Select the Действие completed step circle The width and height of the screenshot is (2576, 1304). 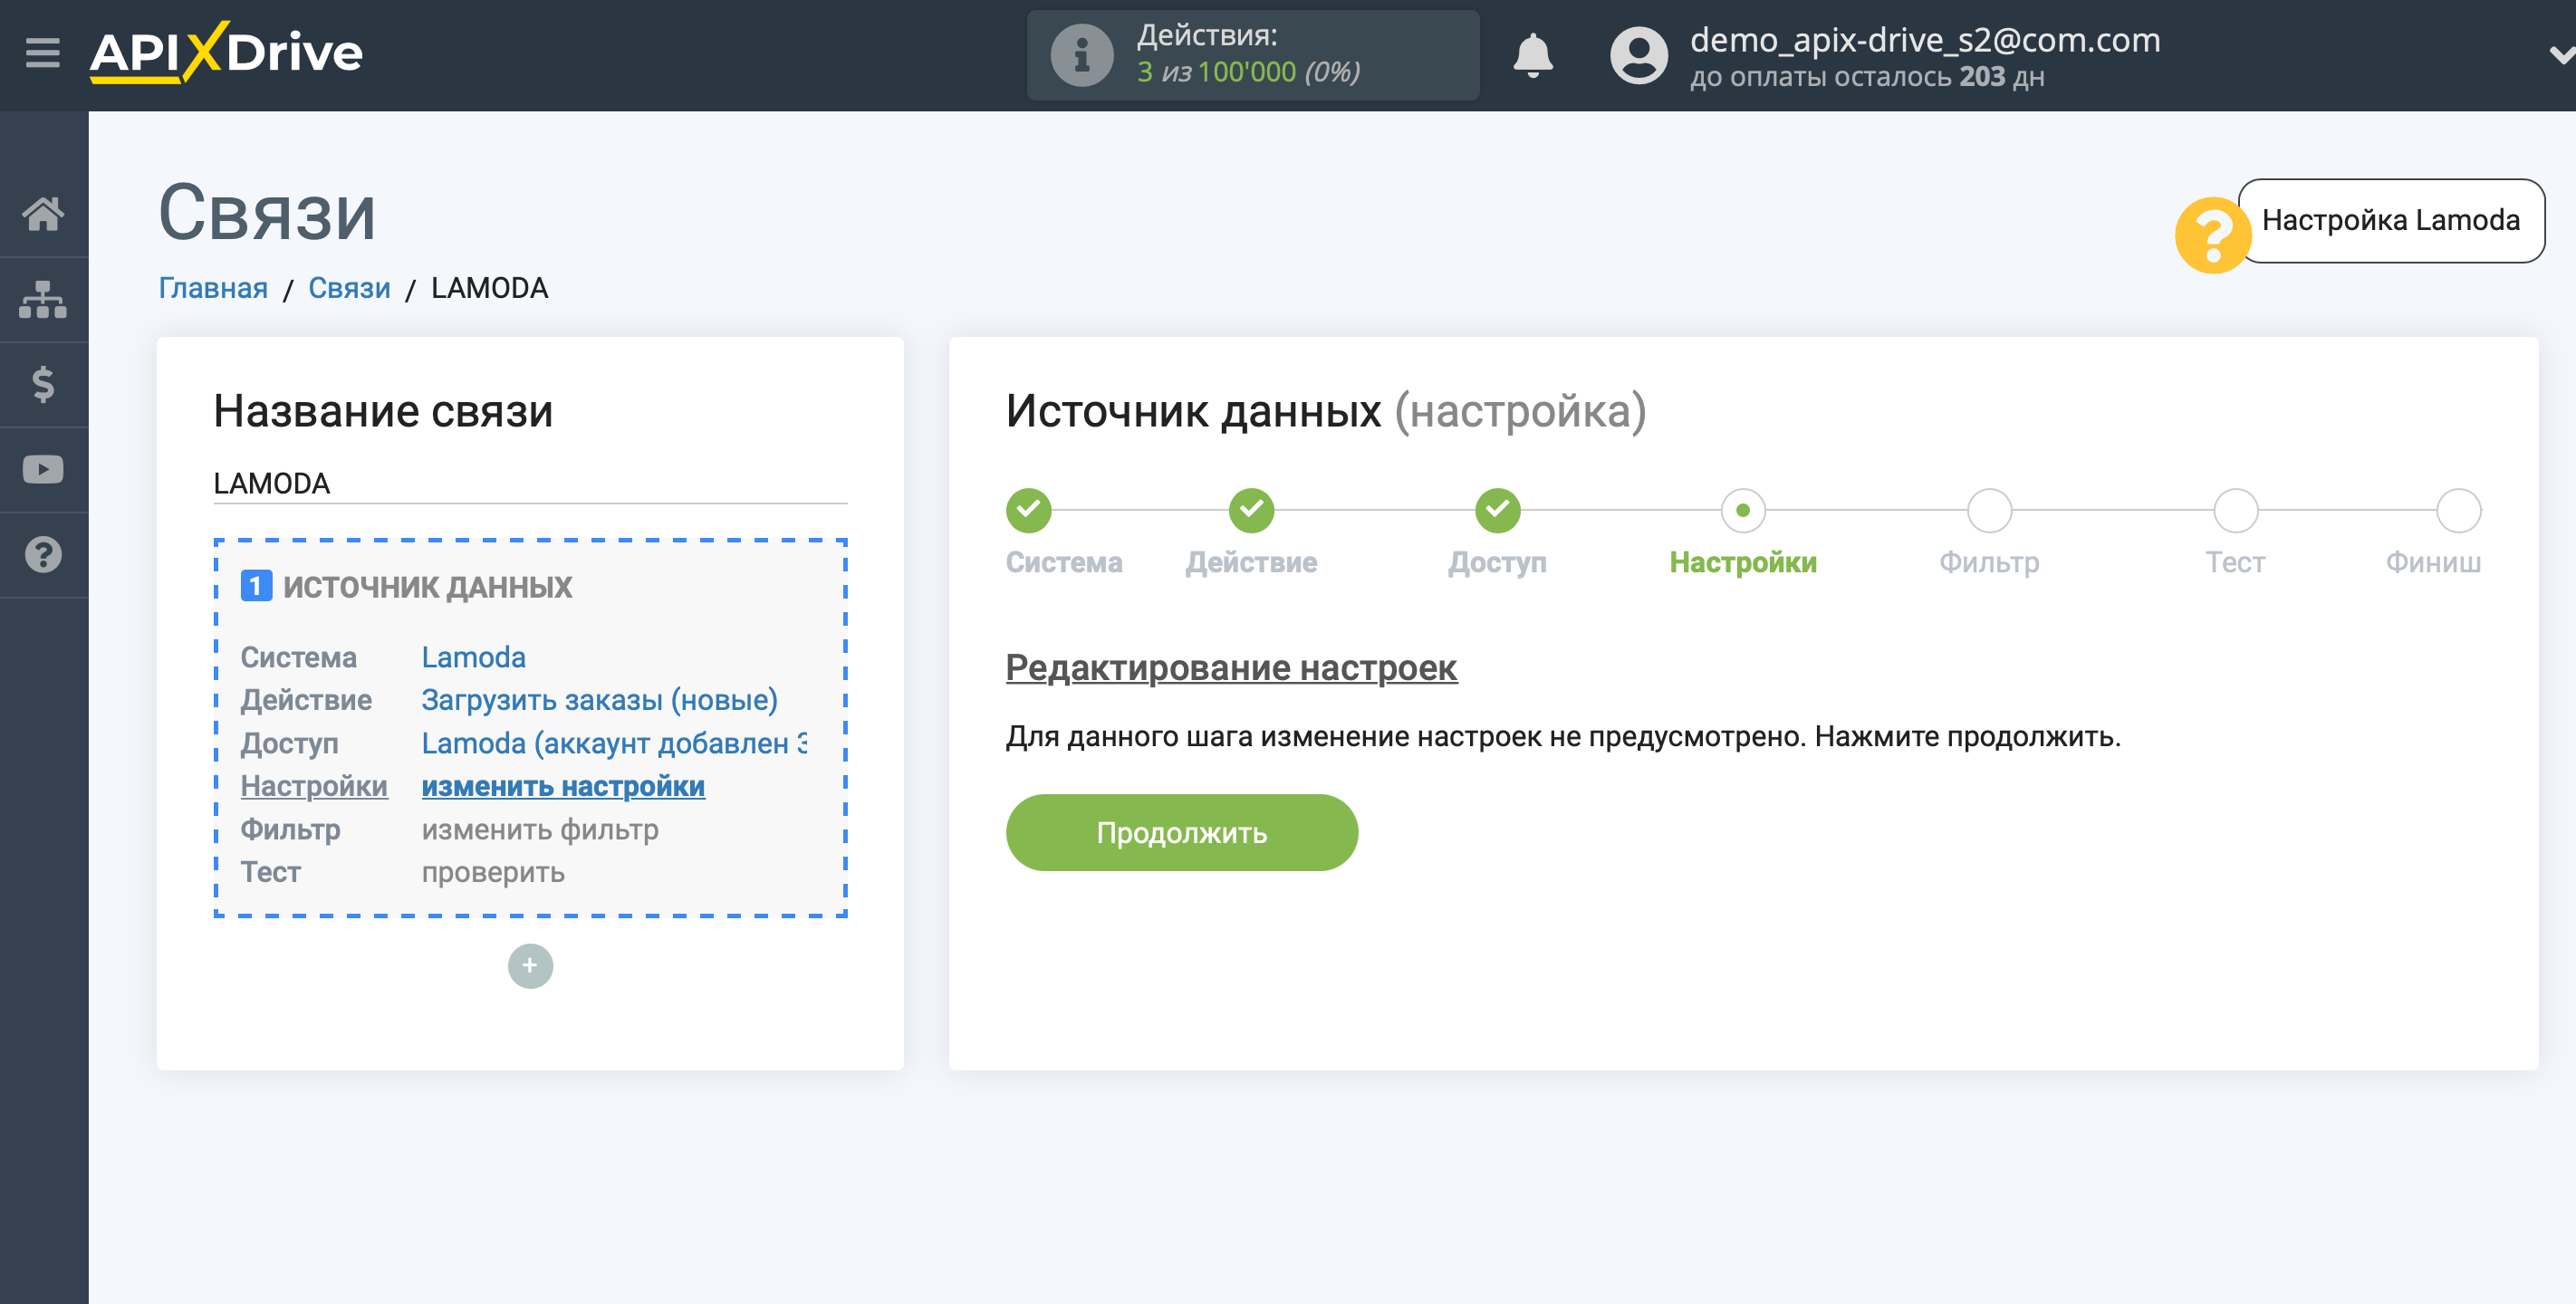(x=1251, y=511)
